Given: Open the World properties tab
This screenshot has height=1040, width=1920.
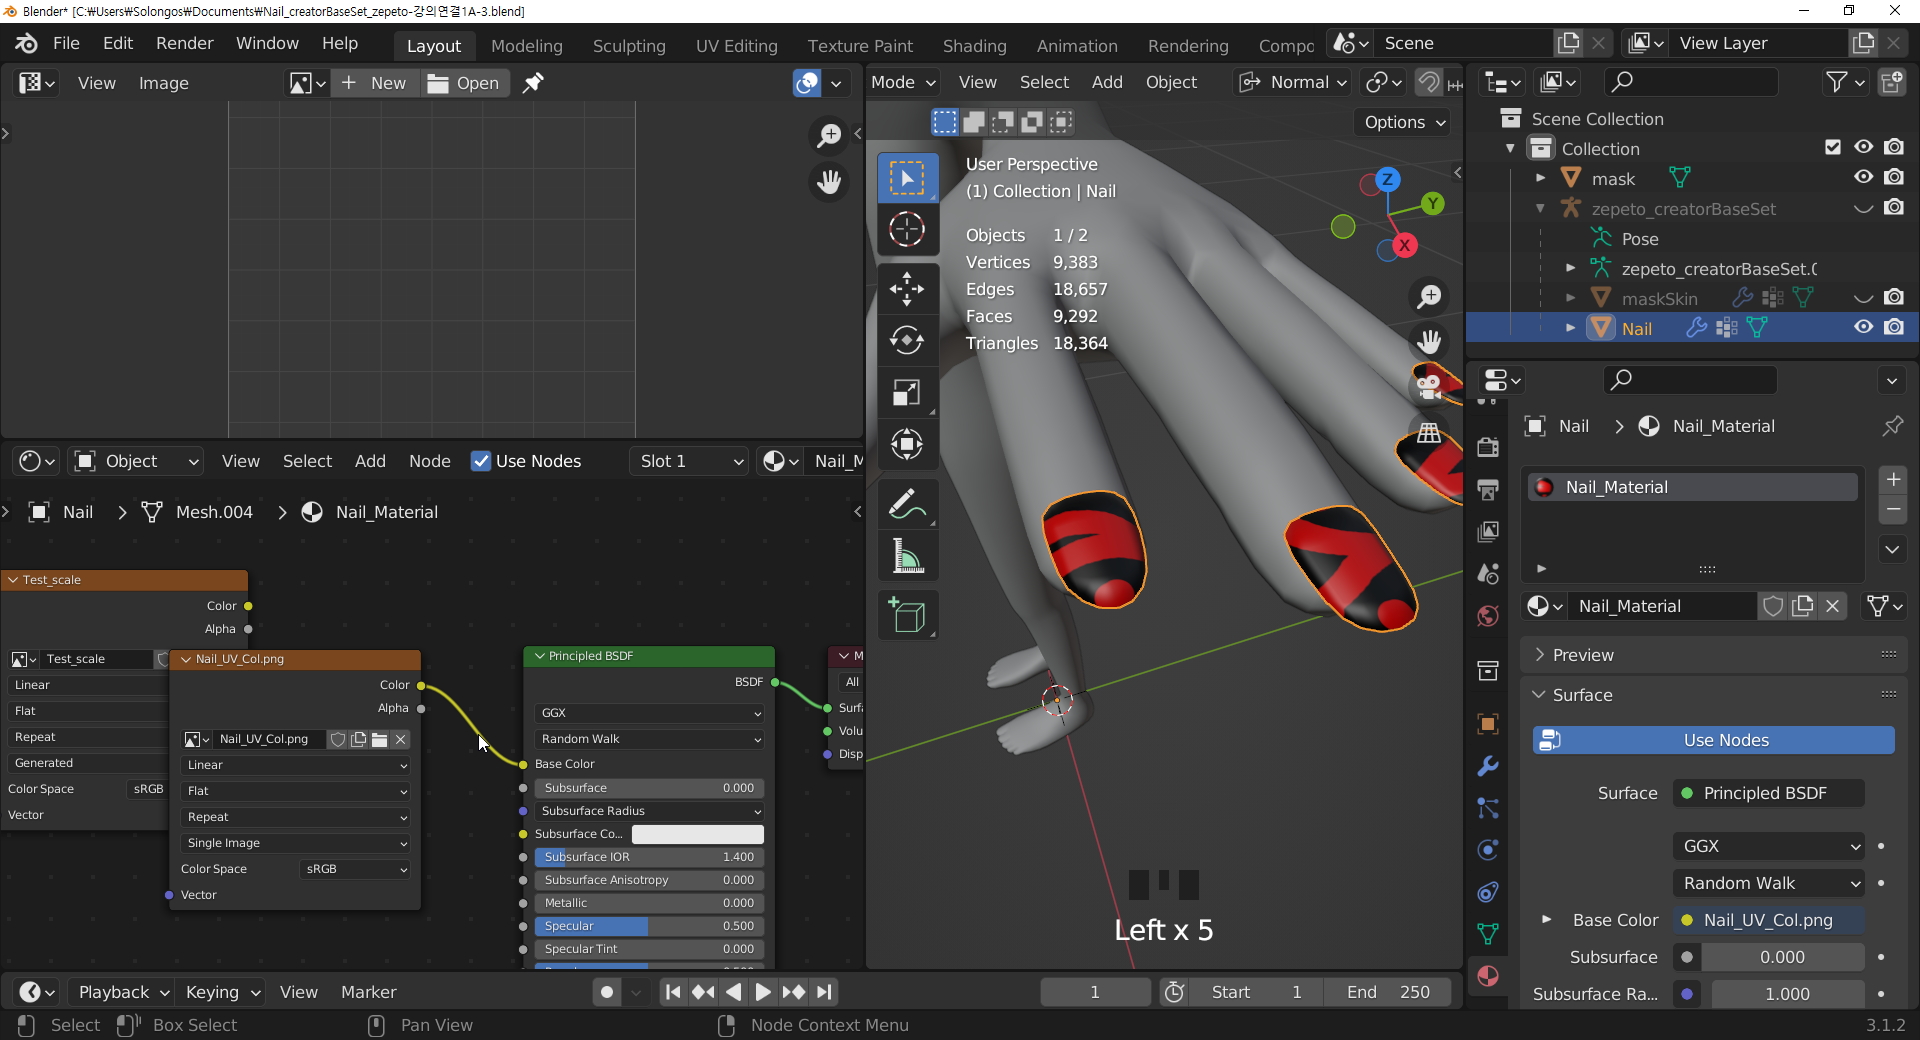Looking at the screenshot, I should (x=1488, y=616).
